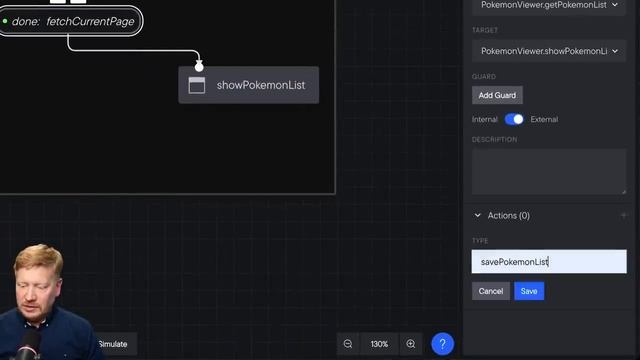Viewport: 640px width, 360px height.
Task: Click into the Description text area
Action: click(x=549, y=171)
